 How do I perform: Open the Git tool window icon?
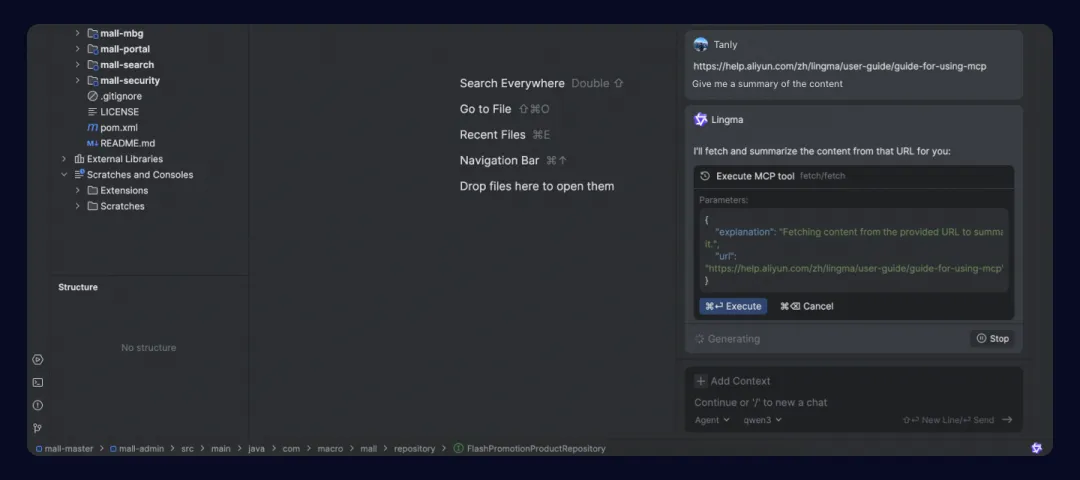38,428
